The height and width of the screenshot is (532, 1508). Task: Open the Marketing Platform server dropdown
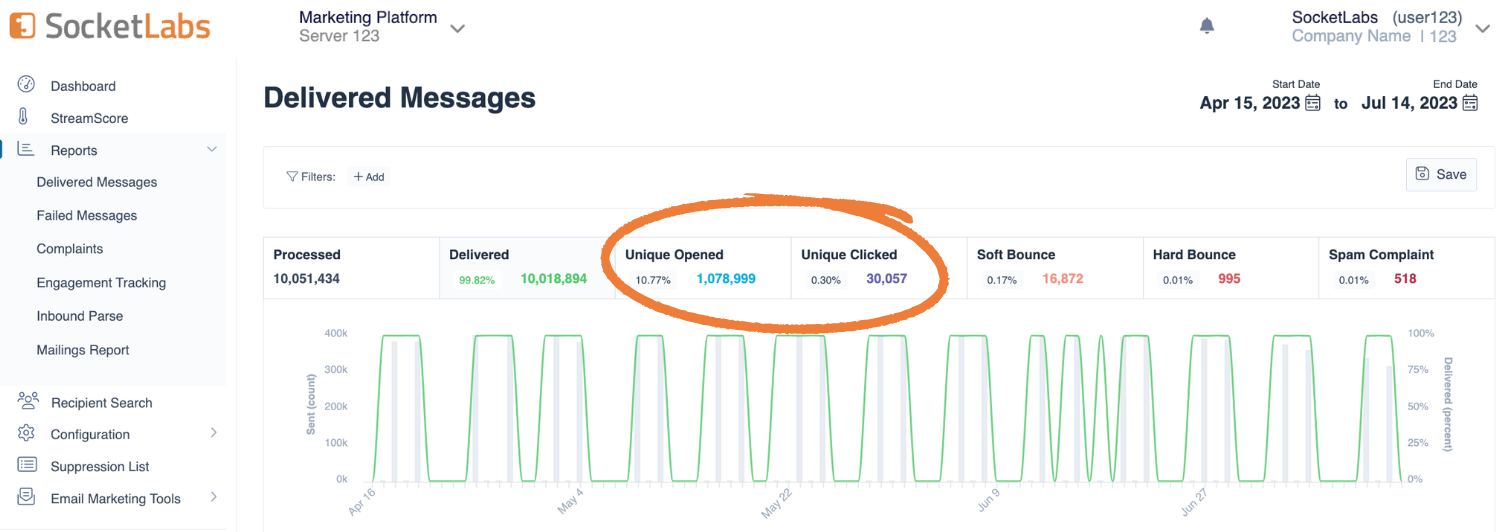[457, 28]
